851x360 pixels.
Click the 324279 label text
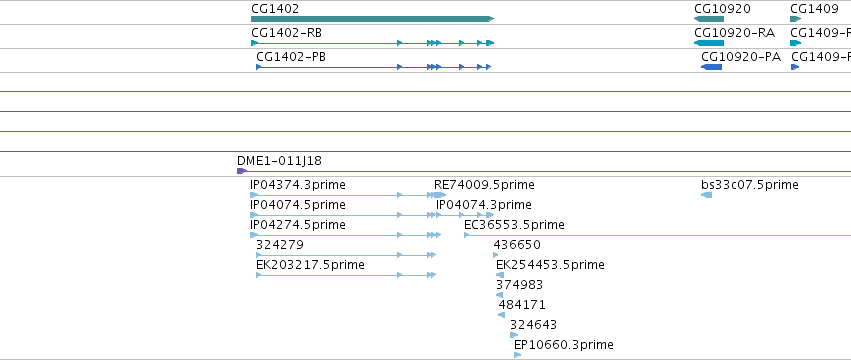(x=280, y=245)
